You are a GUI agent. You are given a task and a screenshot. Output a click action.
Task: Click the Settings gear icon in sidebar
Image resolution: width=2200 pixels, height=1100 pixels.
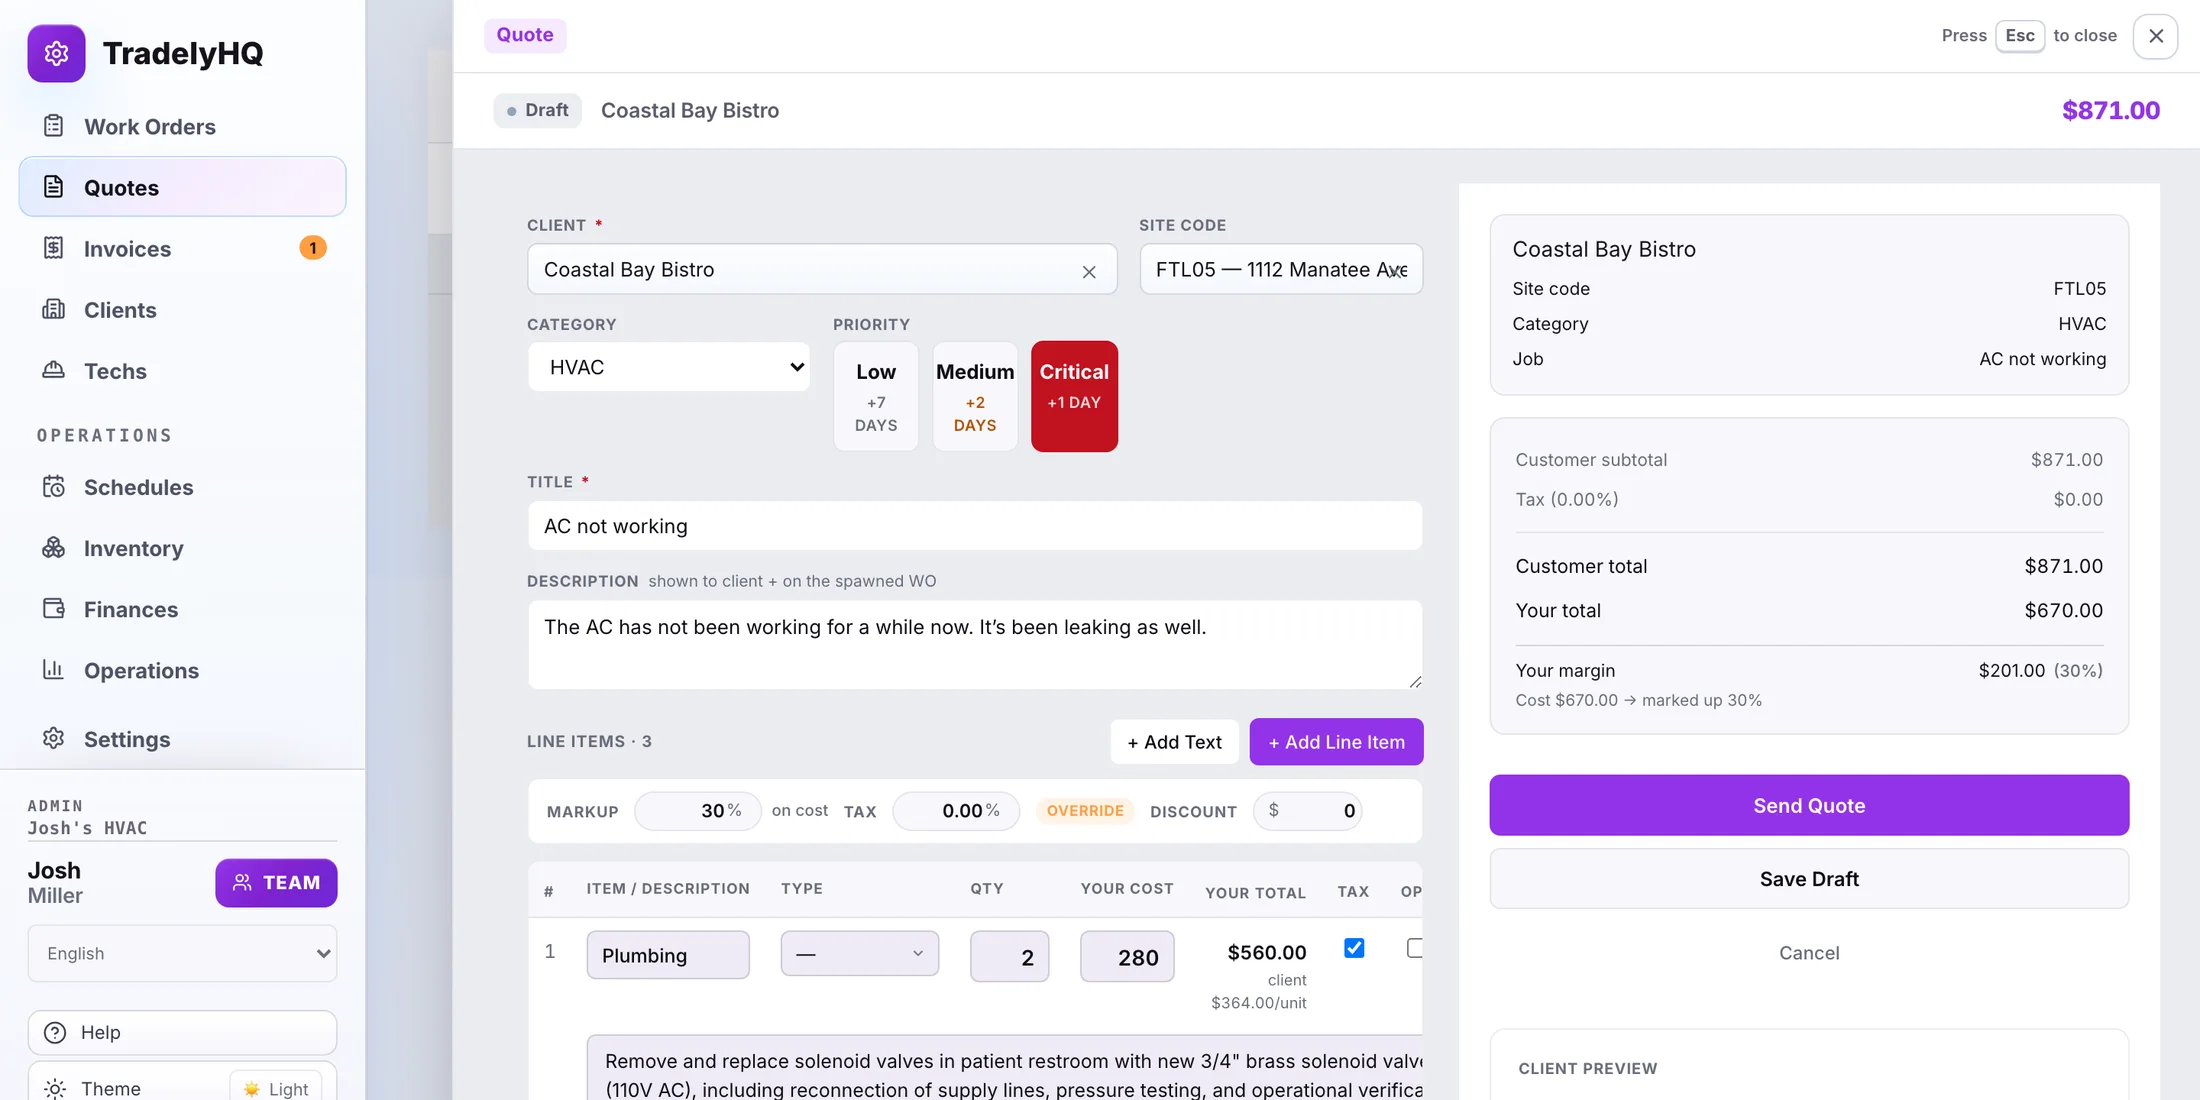point(54,739)
